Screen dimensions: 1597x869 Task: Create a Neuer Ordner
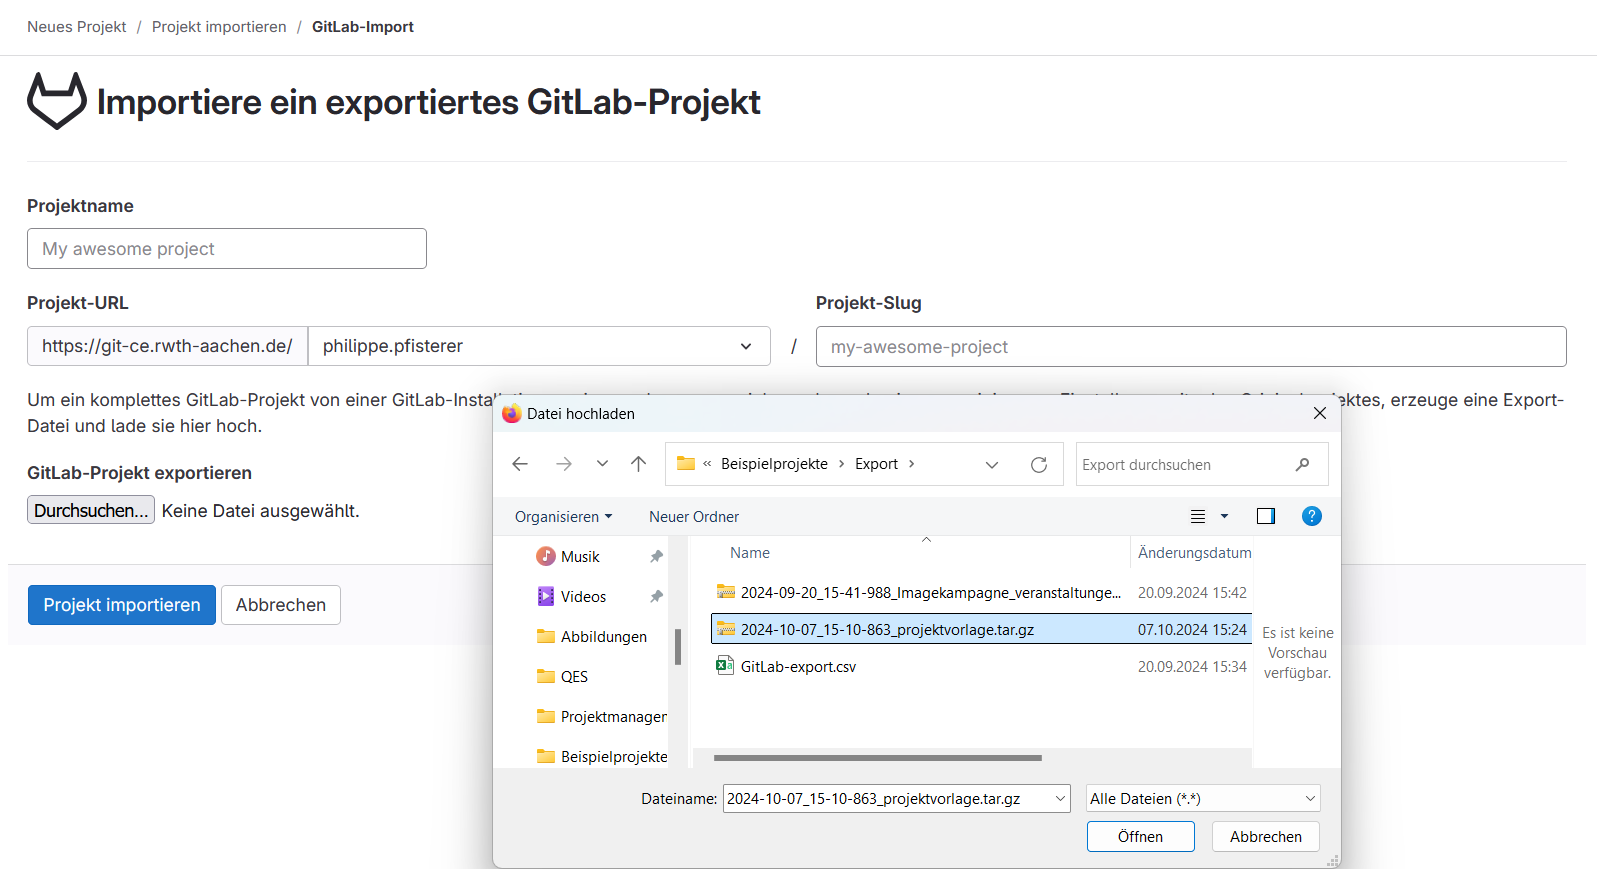point(694,517)
